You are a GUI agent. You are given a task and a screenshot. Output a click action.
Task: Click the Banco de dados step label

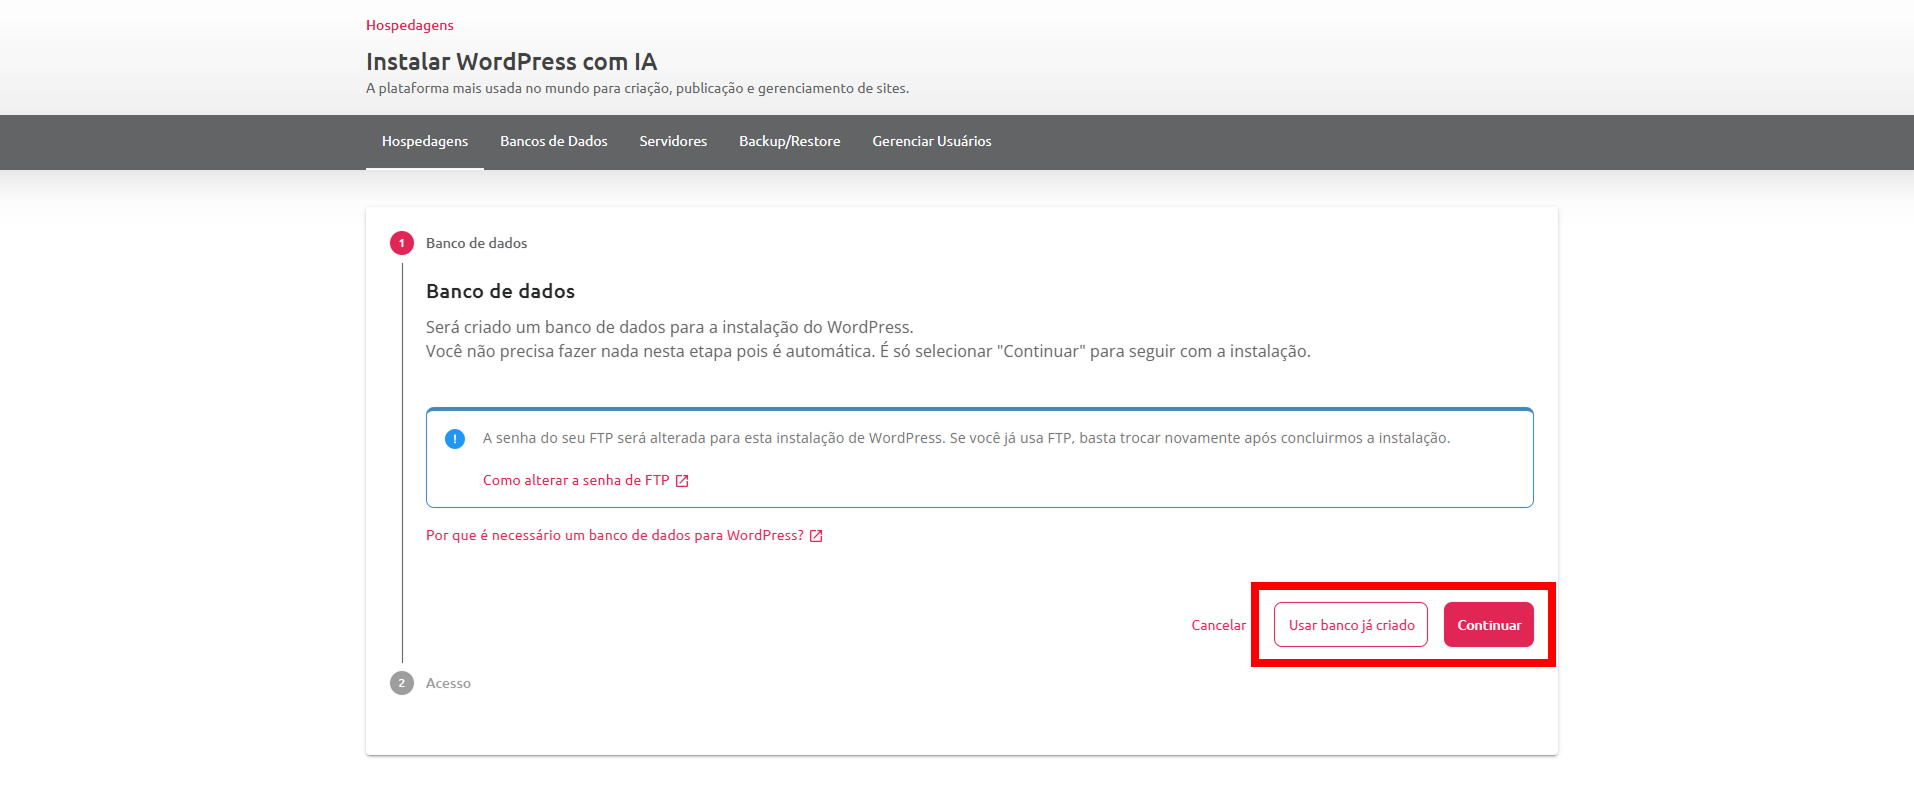pyautogui.click(x=476, y=243)
